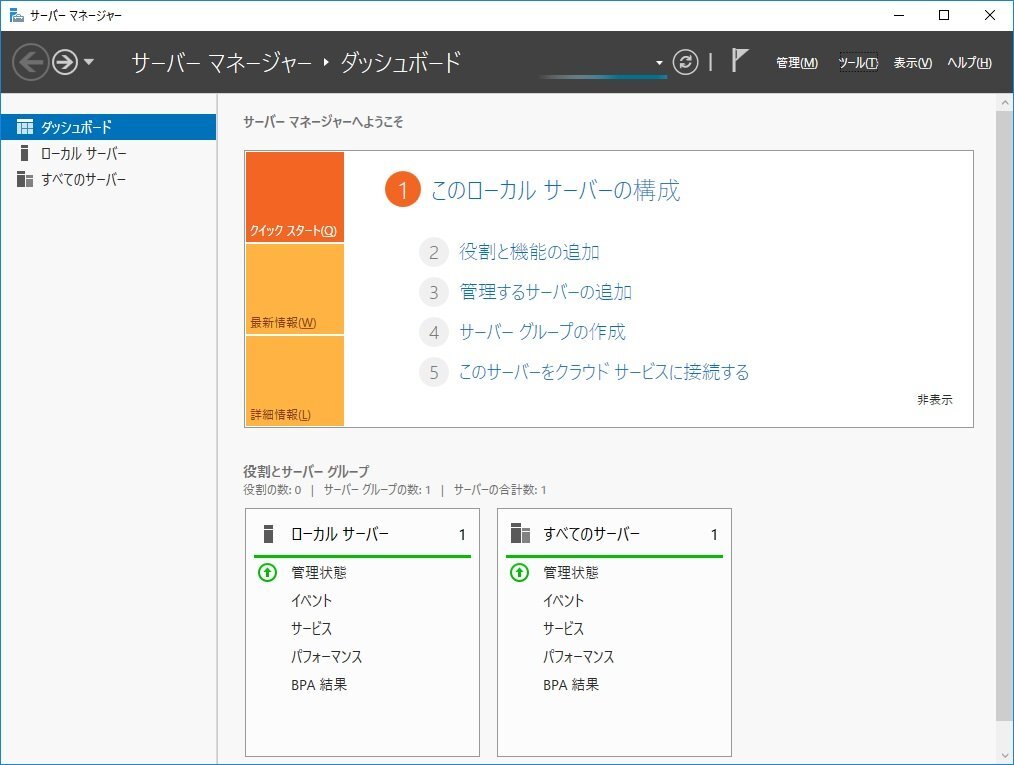Viewport: 1014px width, 765px height.
Task: Open the 管理 menu
Action: (x=795, y=62)
